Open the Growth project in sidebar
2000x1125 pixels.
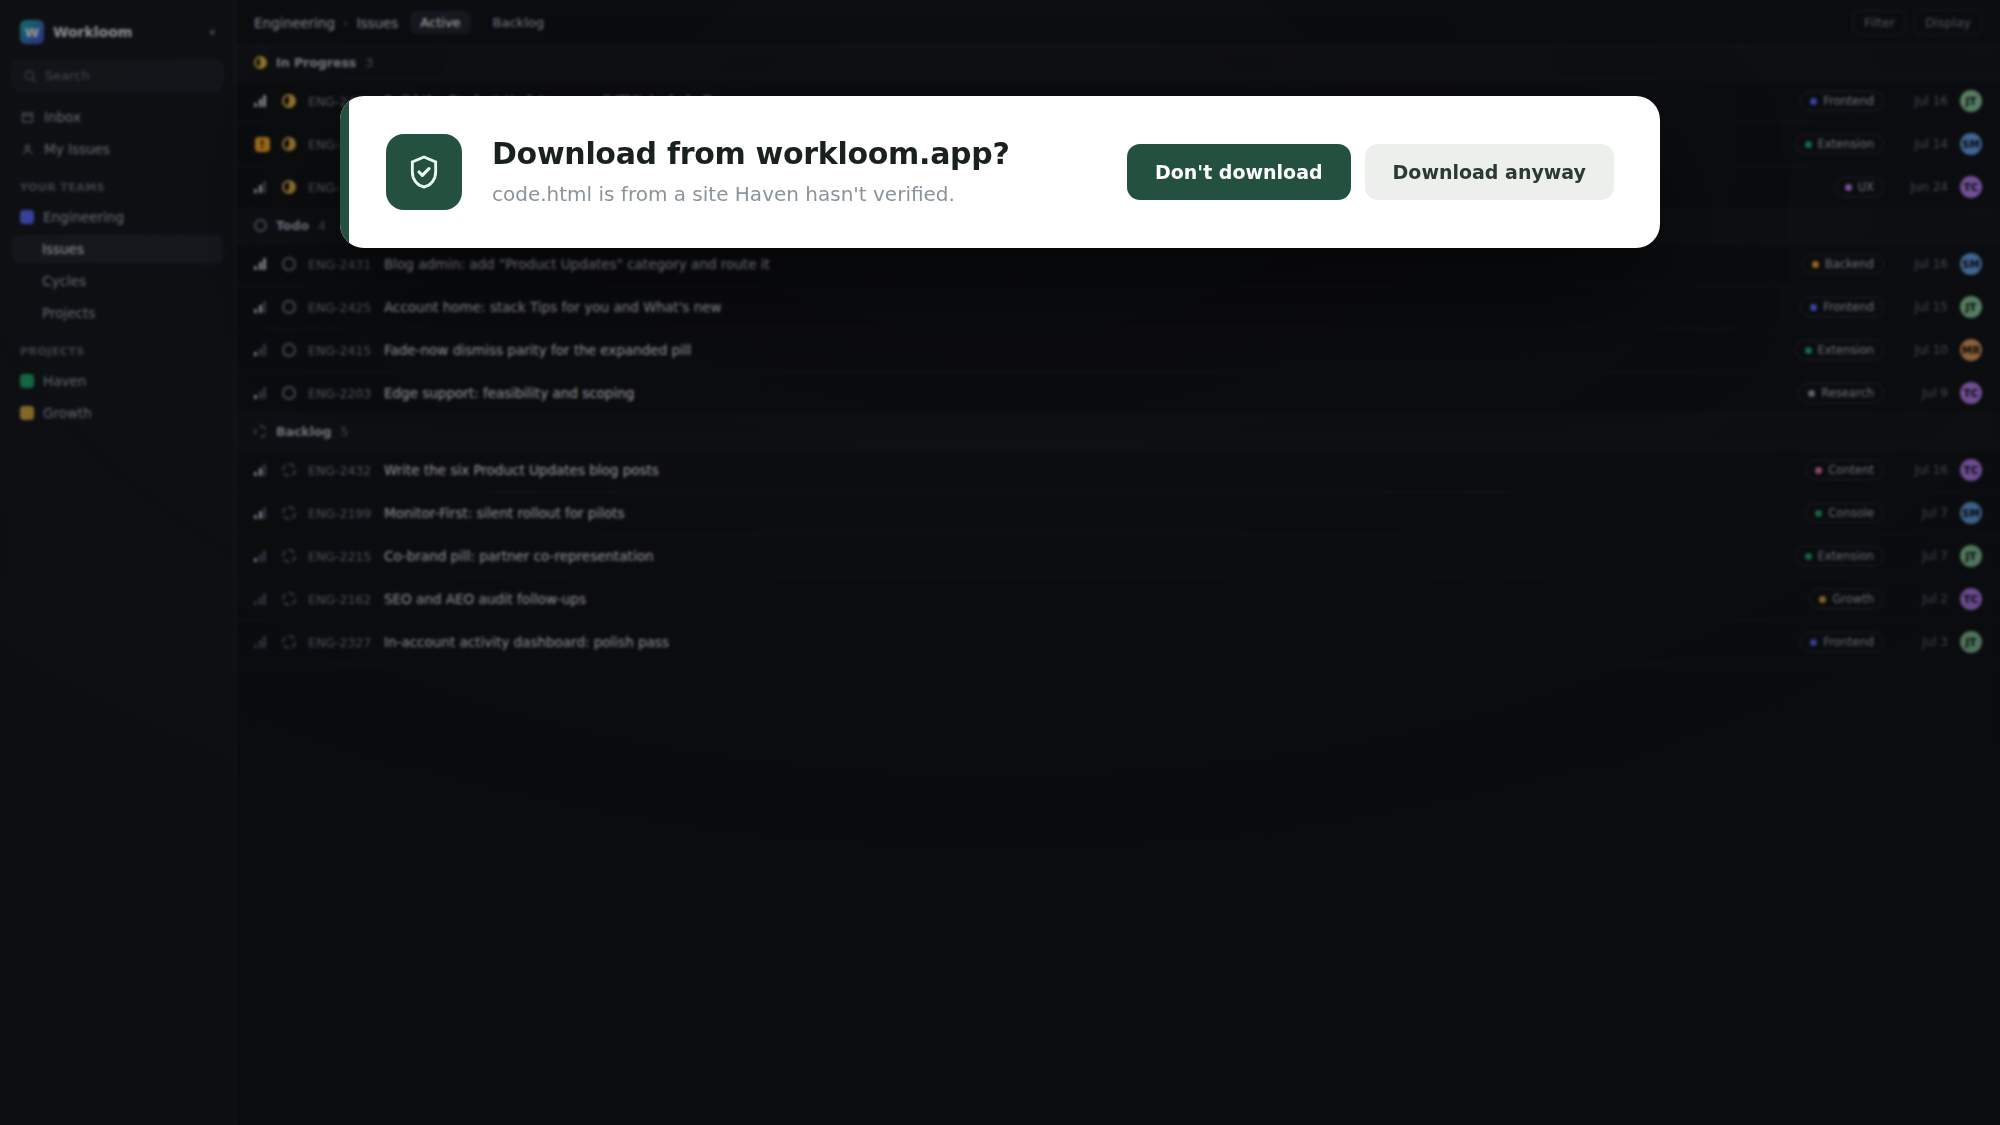tap(118, 413)
